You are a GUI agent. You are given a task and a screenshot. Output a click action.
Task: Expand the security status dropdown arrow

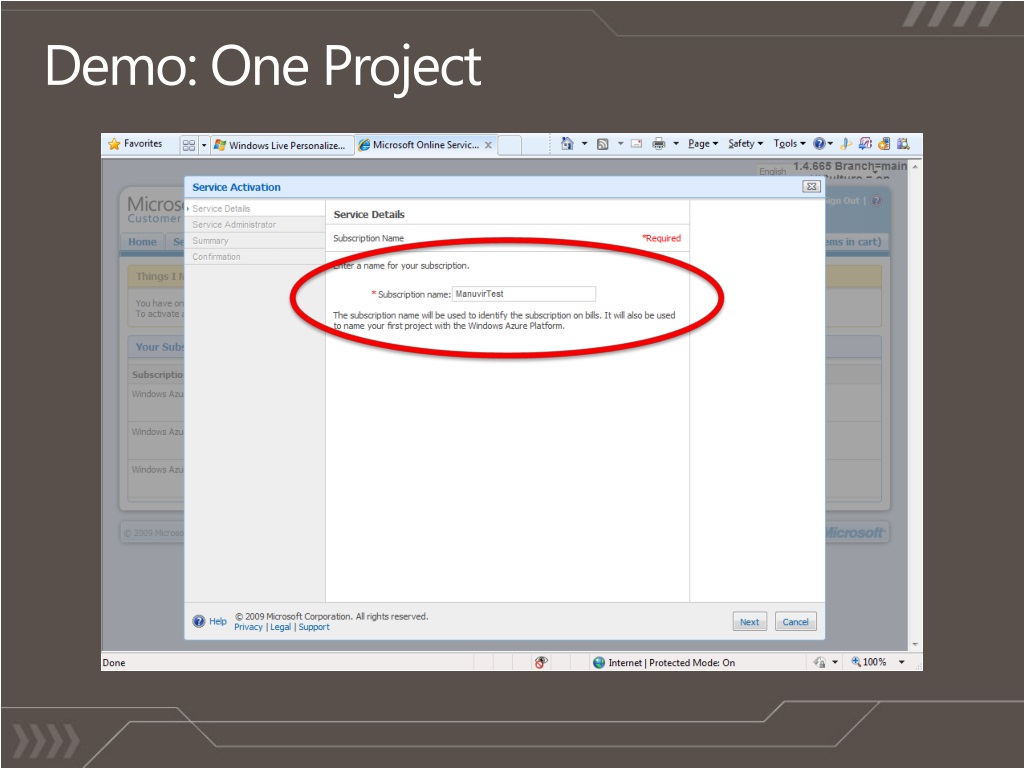(835, 662)
